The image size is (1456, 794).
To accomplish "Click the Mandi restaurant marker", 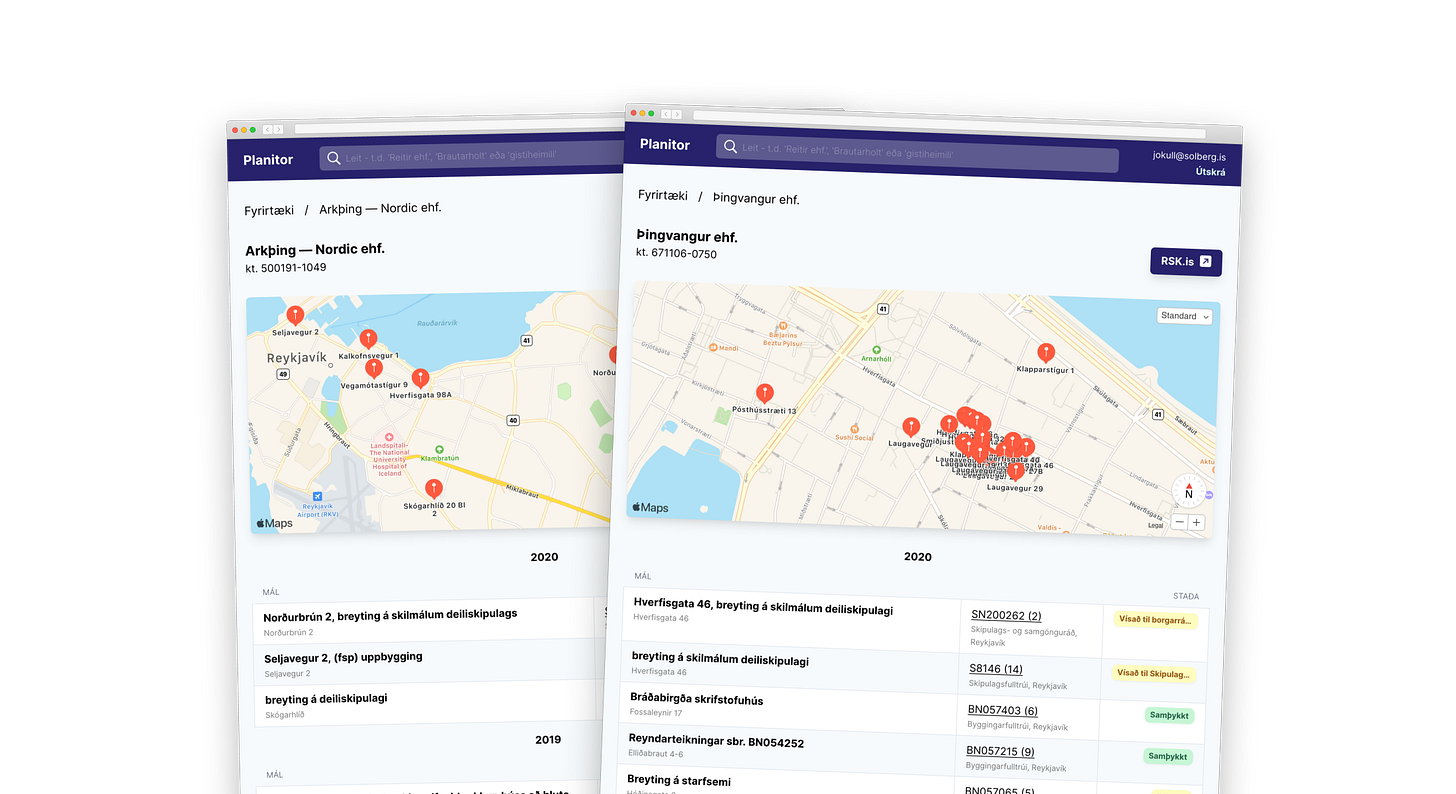I will [713, 348].
